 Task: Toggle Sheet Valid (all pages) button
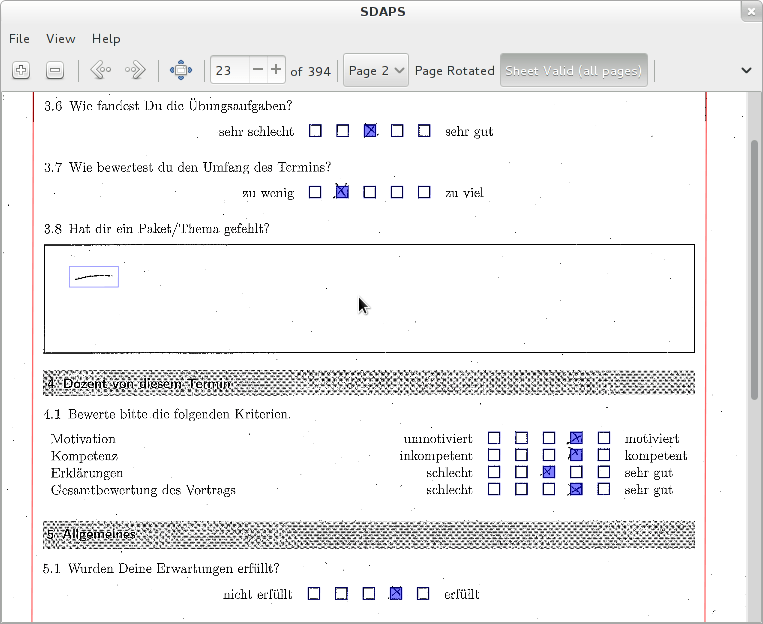[x=574, y=71]
